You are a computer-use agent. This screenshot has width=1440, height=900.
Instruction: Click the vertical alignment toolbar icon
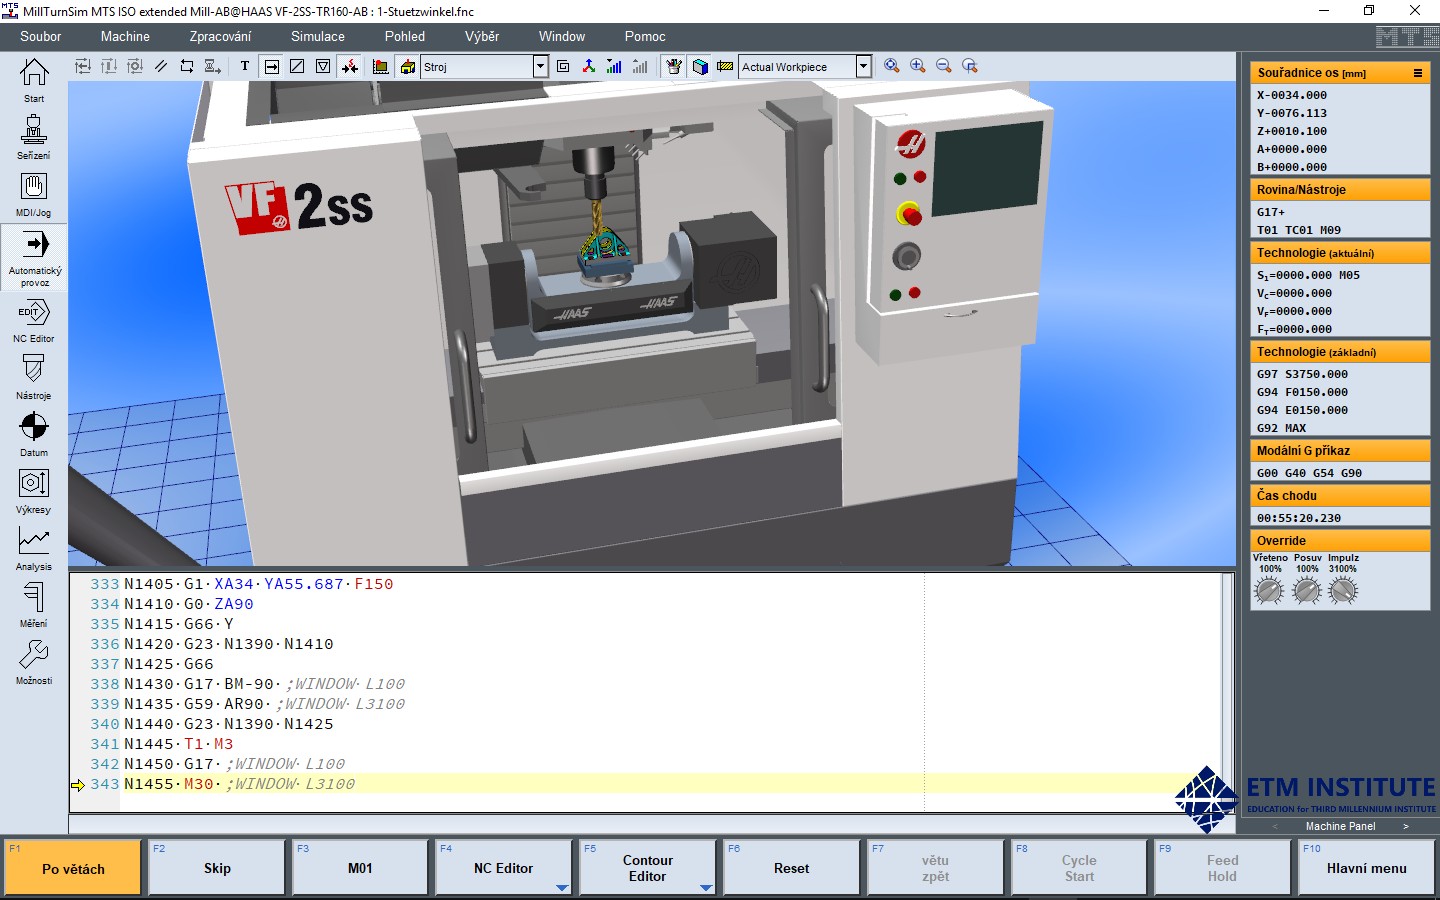pyautogui.click(x=109, y=66)
